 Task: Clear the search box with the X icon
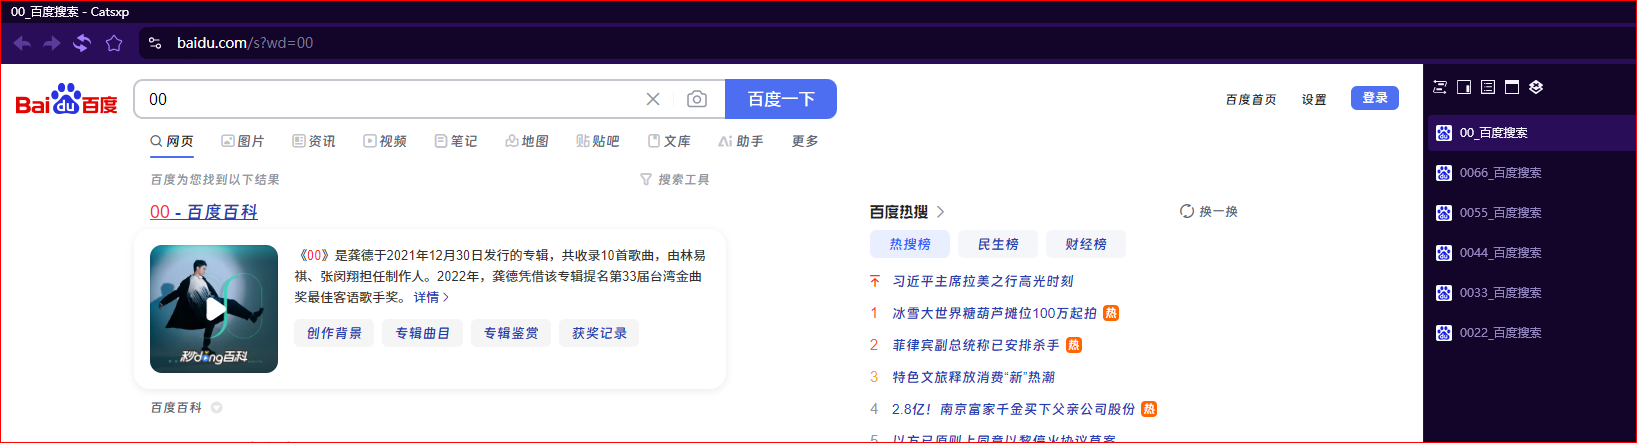pyautogui.click(x=653, y=99)
